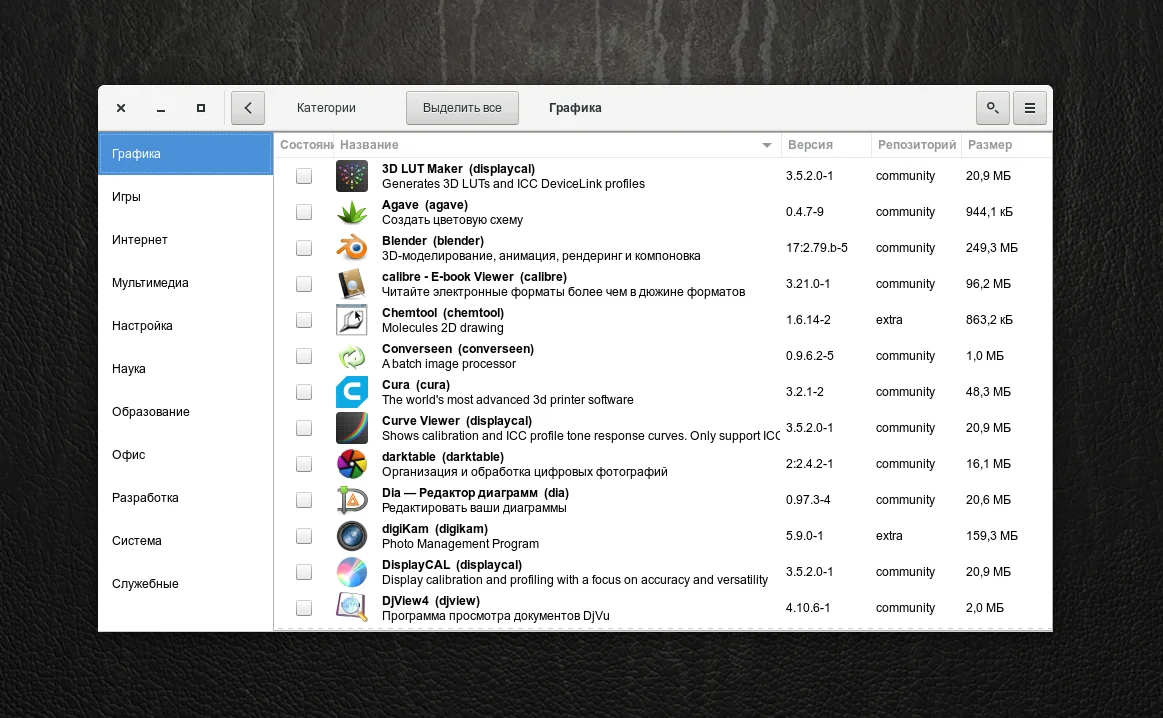Screen dimensions: 1163x718
Task: Click the Converseen version 0.9.6.2-5
Action: (x=810, y=356)
